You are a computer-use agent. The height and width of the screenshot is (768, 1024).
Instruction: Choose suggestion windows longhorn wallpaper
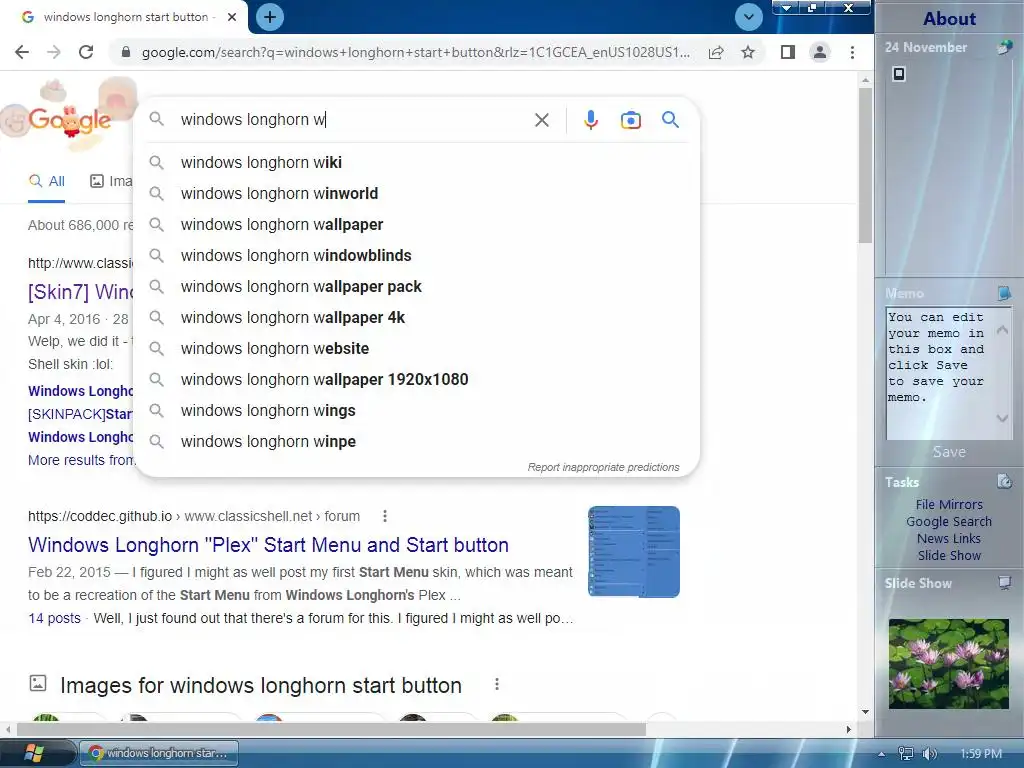click(417, 225)
